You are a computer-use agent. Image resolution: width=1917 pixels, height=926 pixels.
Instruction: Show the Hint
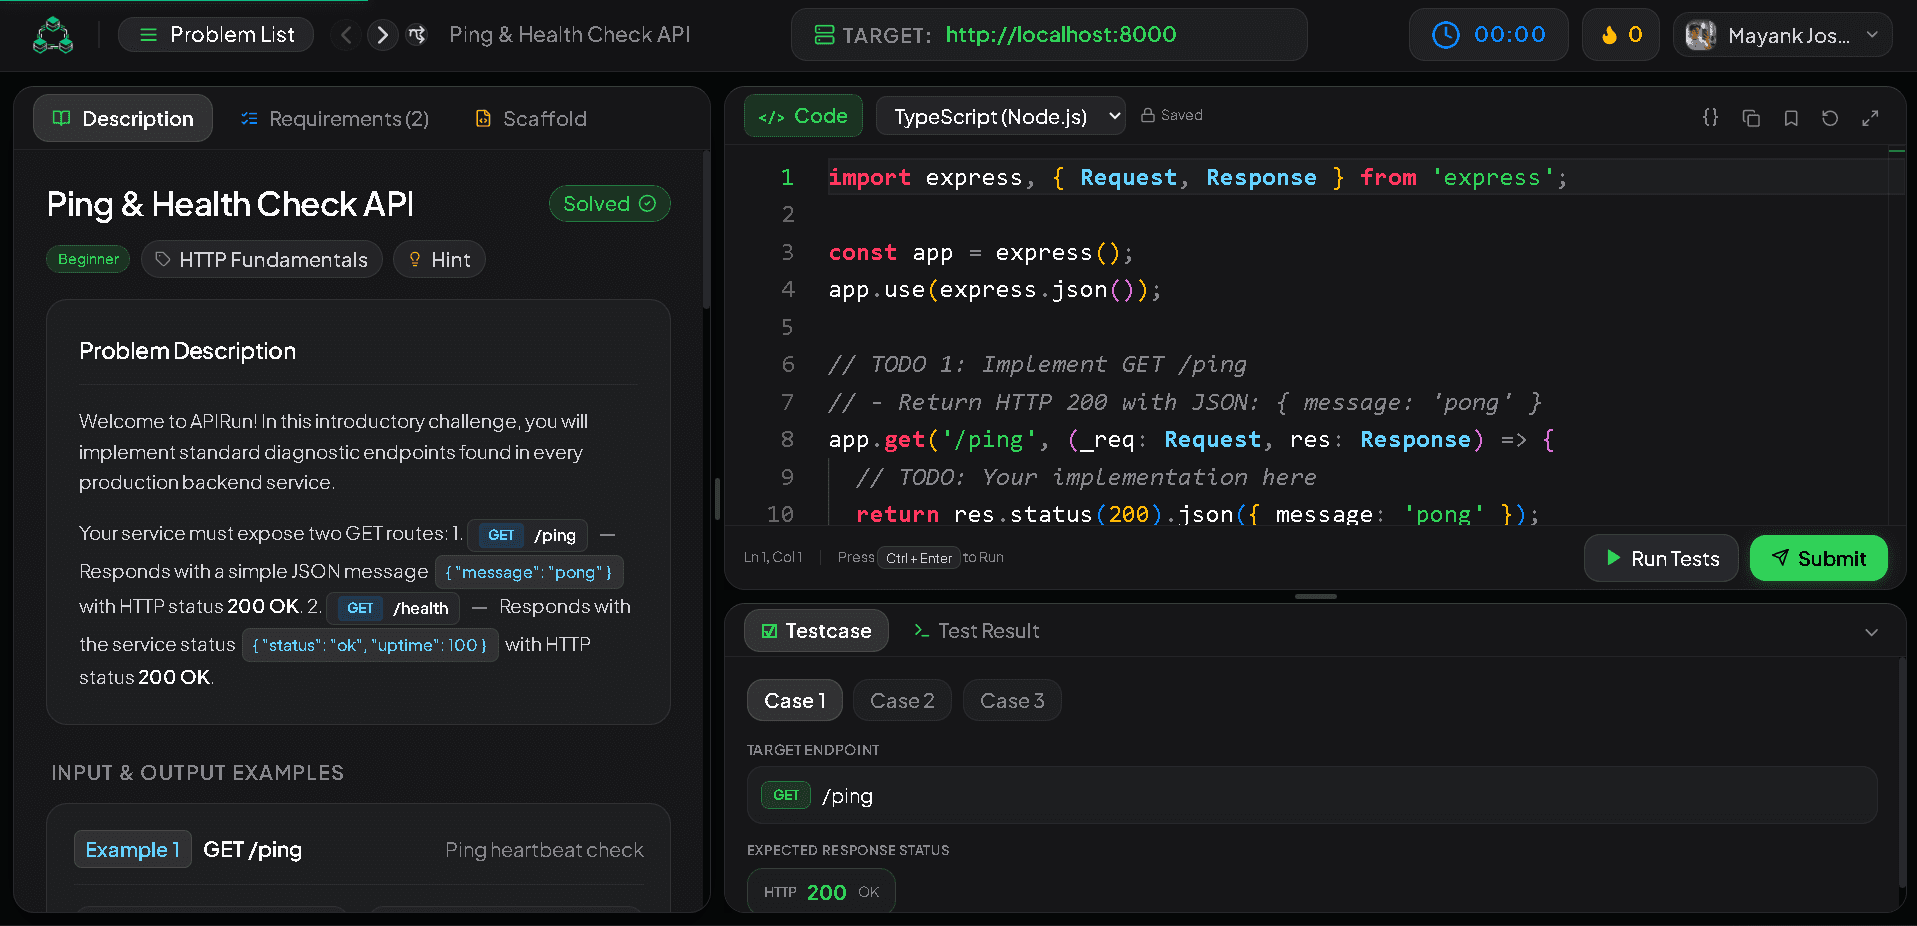pos(439,260)
